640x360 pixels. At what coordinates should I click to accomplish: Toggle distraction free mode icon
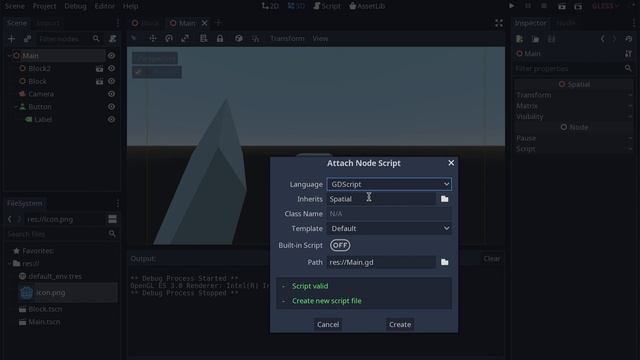(x=499, y=23)
